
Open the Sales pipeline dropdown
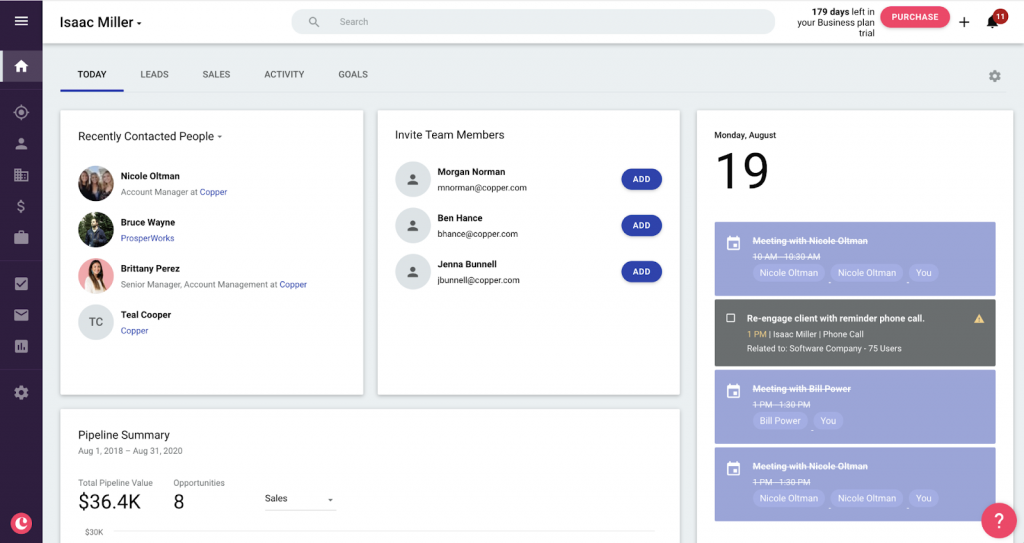point(299,499)
